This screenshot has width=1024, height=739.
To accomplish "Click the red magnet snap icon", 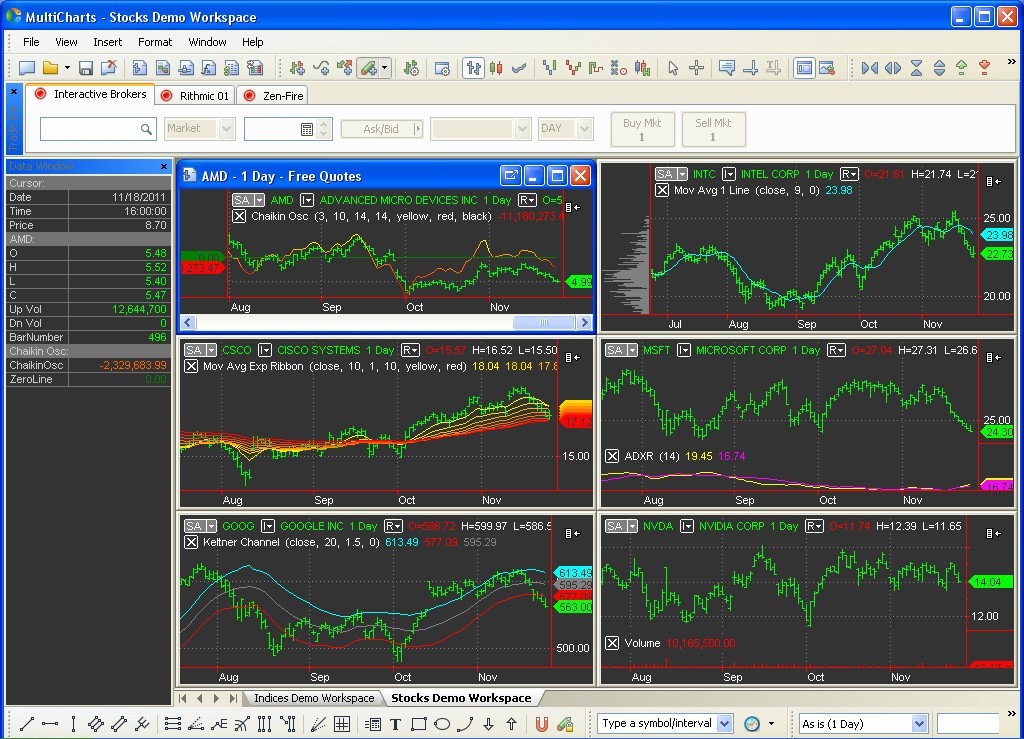I will point(541,723).
